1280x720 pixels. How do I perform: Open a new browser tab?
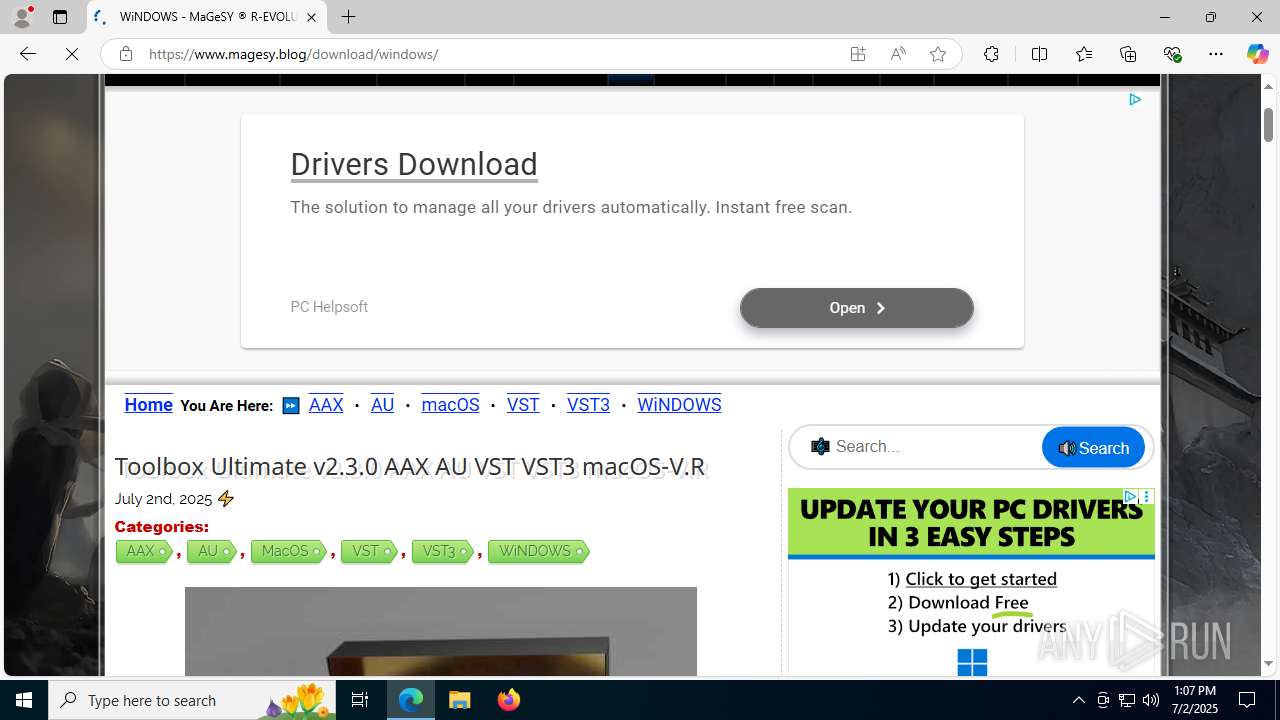tap(348, 17)
